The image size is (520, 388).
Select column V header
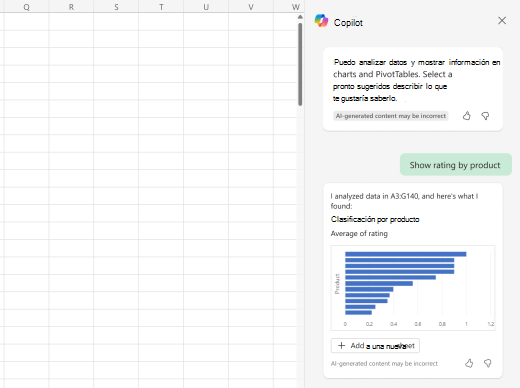point(251,7)
